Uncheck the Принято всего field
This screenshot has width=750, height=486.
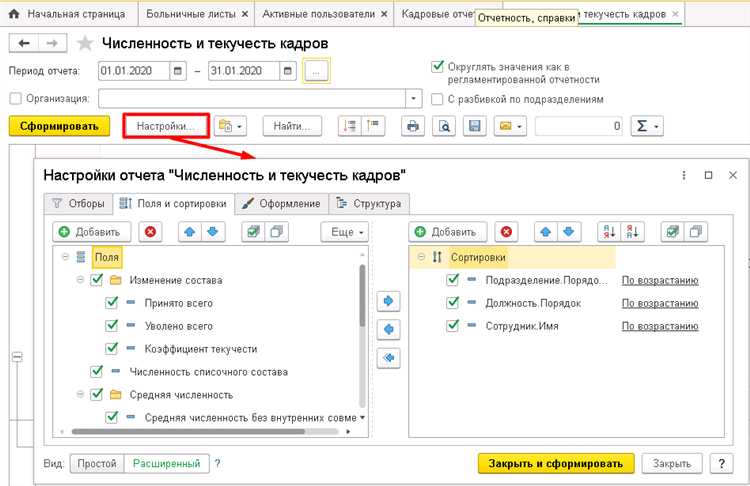[x=111, y=303]
